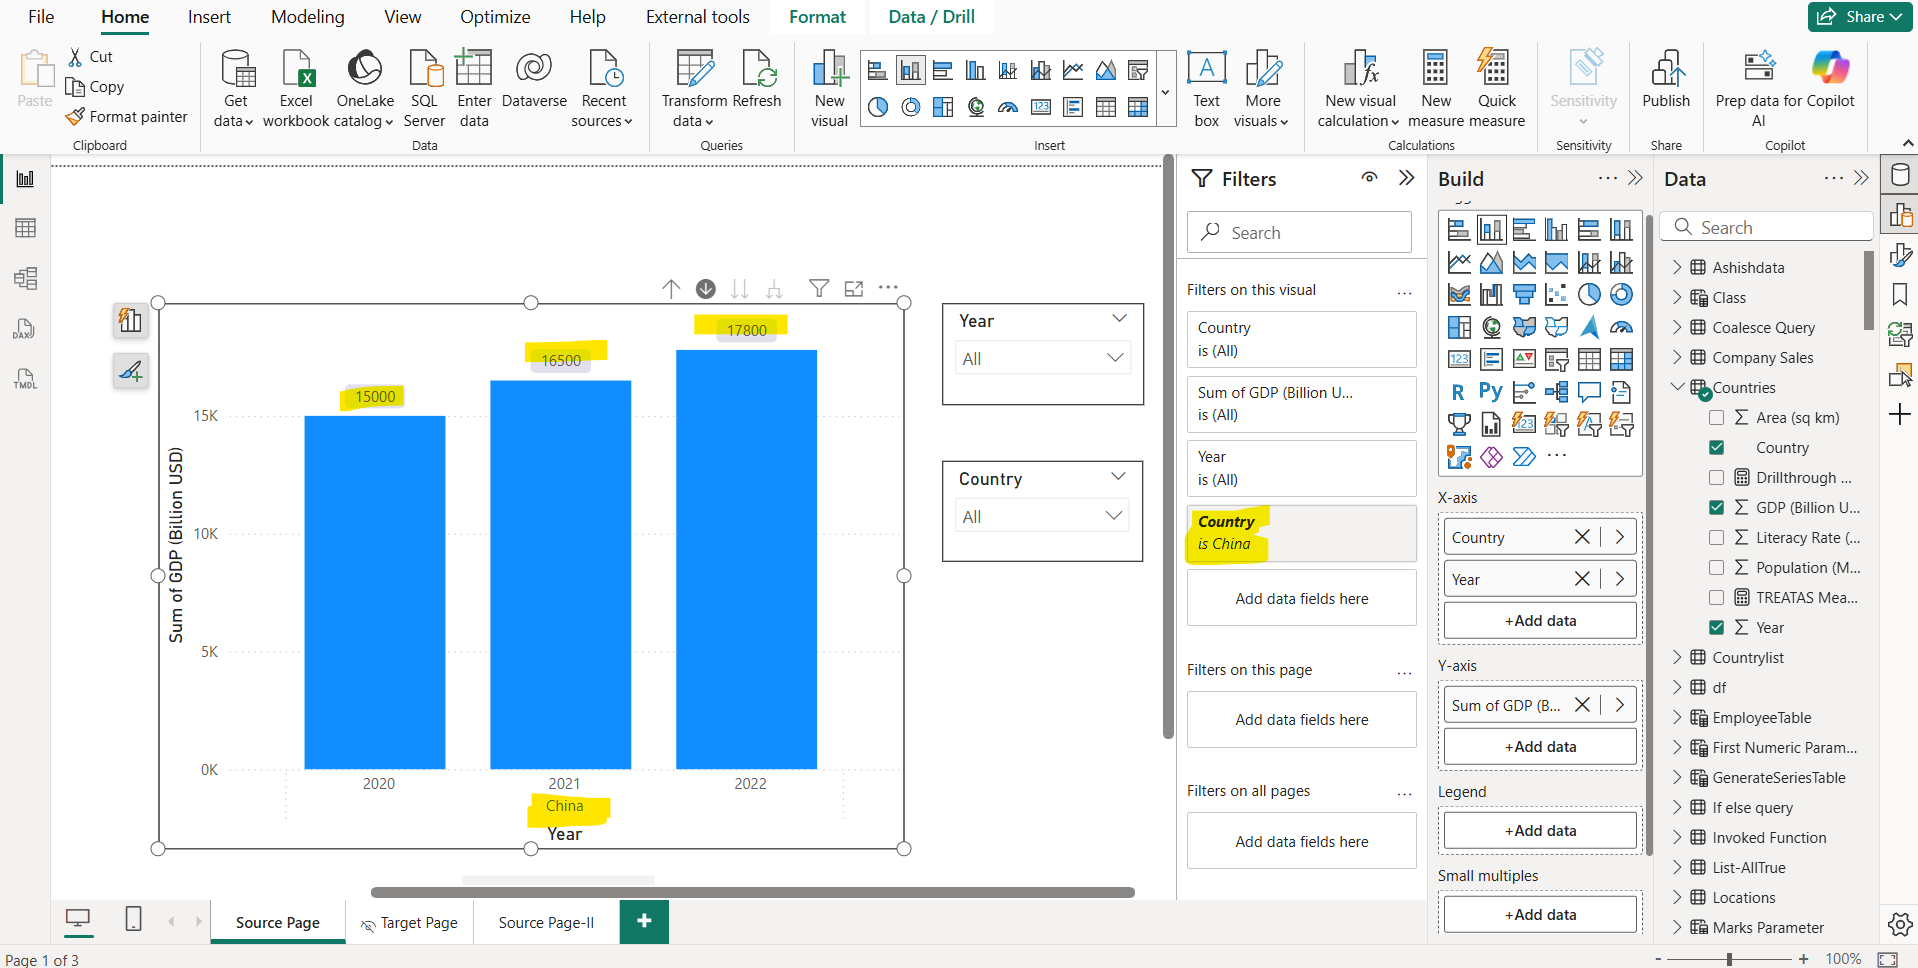
Task: Uncheck the Year field in the Data pane
Action: click(x=1718, y=627)
